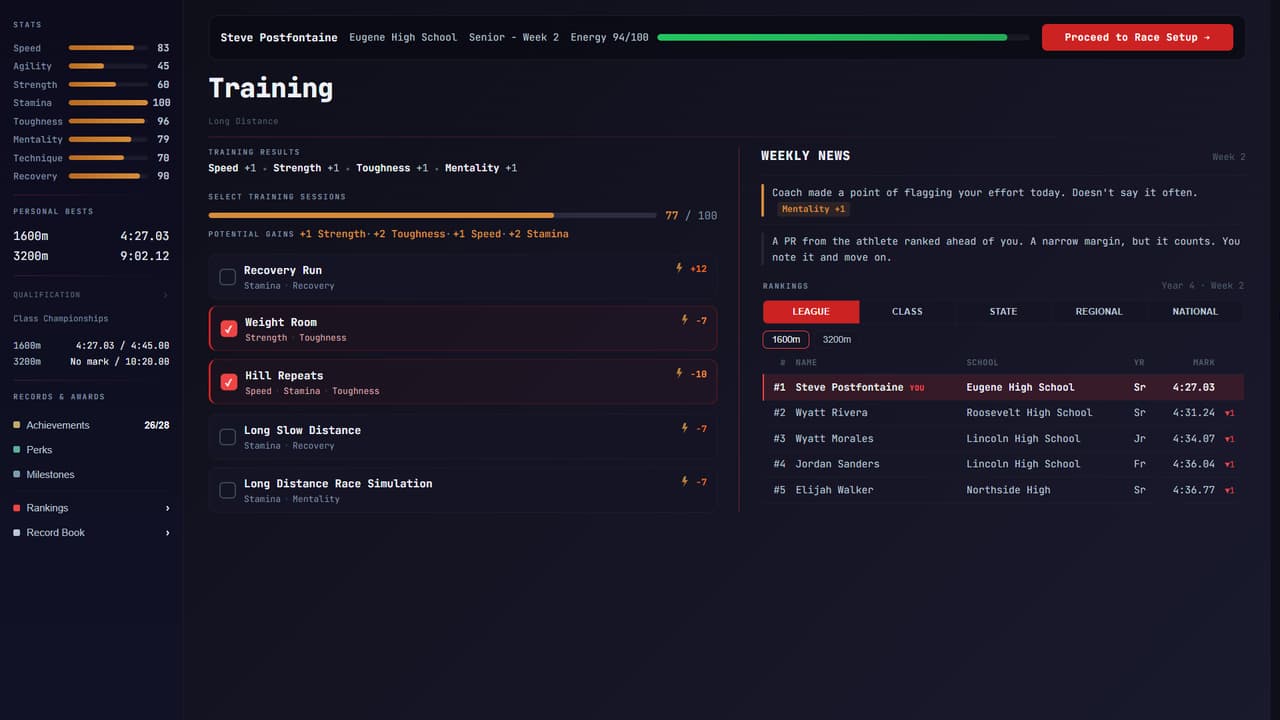The image size is (1280, 720).
Task: Enable Long Distance Race Simulation checkbox
Action: (x=227, y=490)
